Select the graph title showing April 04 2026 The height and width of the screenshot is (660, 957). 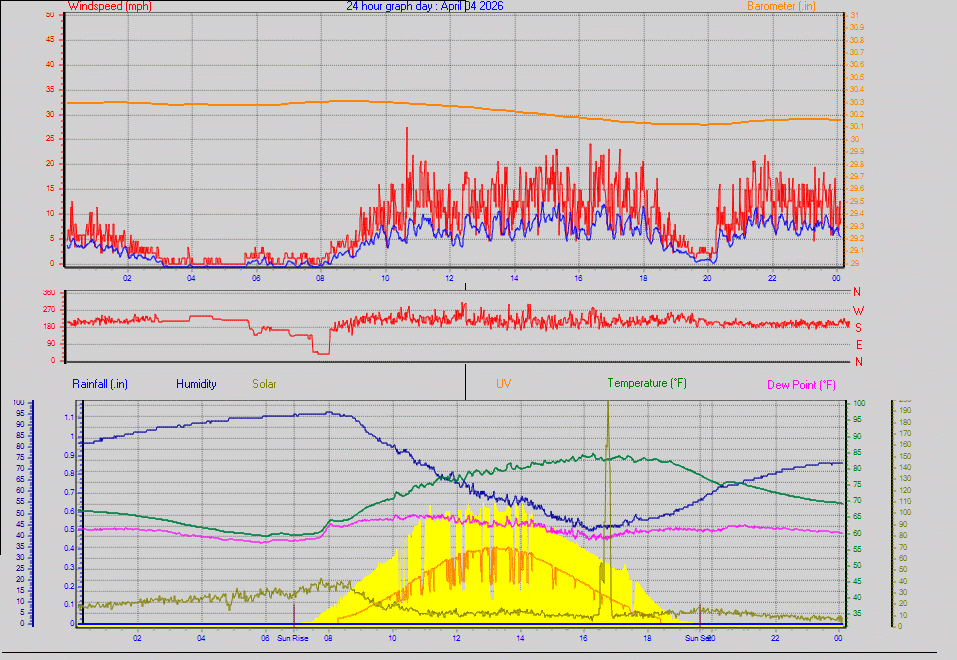coord(424,6)
